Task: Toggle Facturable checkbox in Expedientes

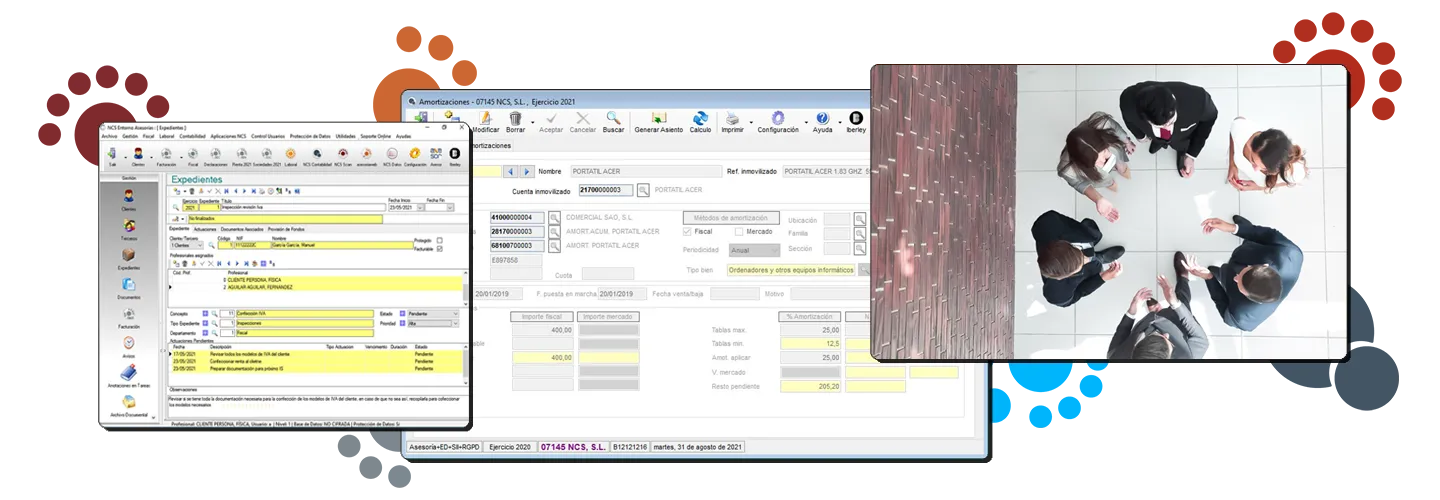Action: pos(440,249)
